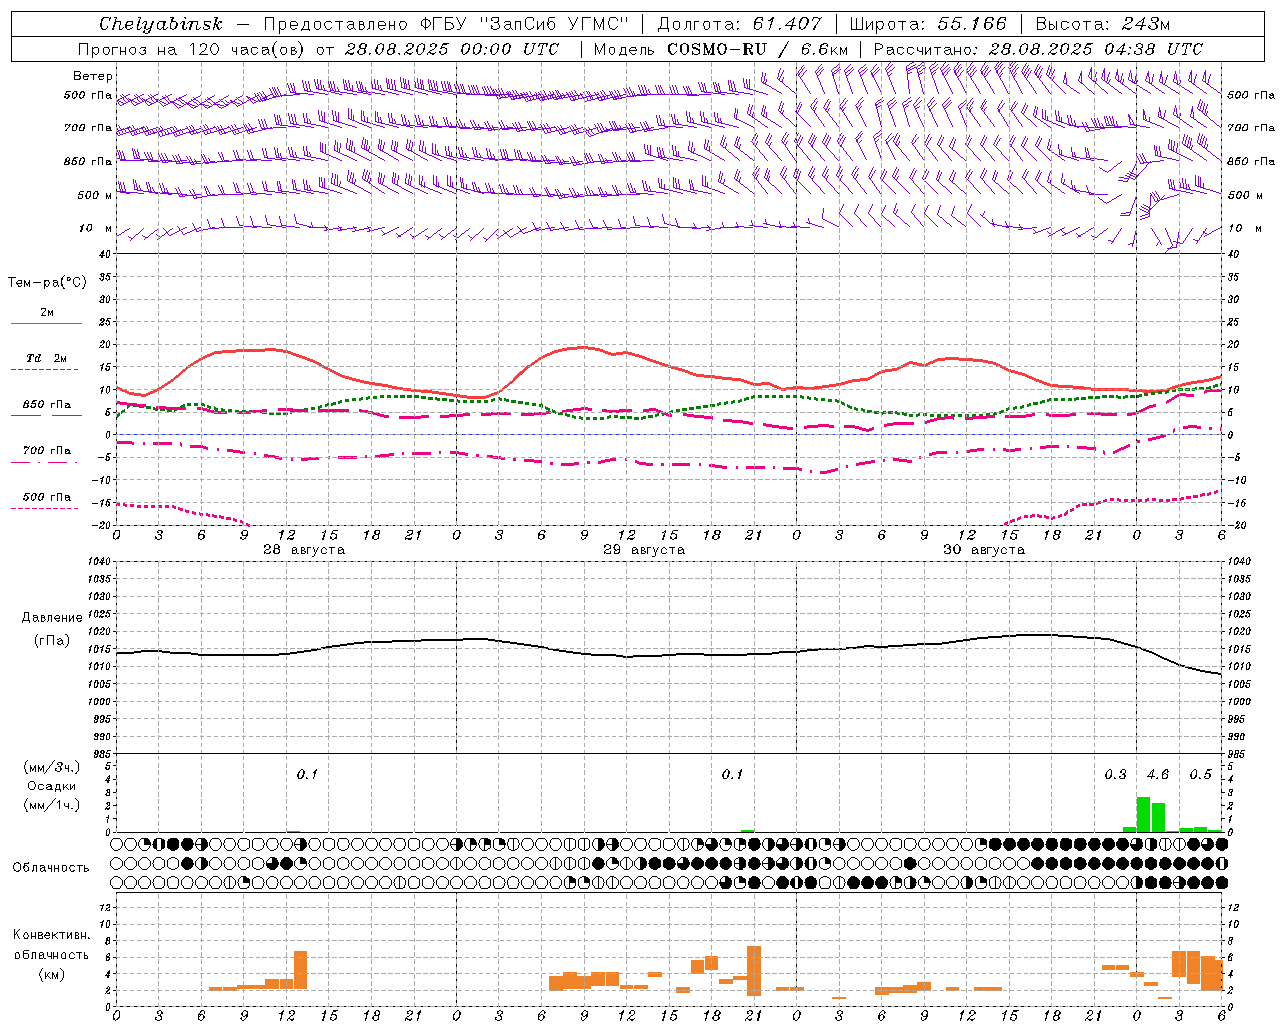Click the Рассчитано: 28.08.2025 04:38 UTC timestamp
The image size is (1280, 1024).
point(1038,49)
